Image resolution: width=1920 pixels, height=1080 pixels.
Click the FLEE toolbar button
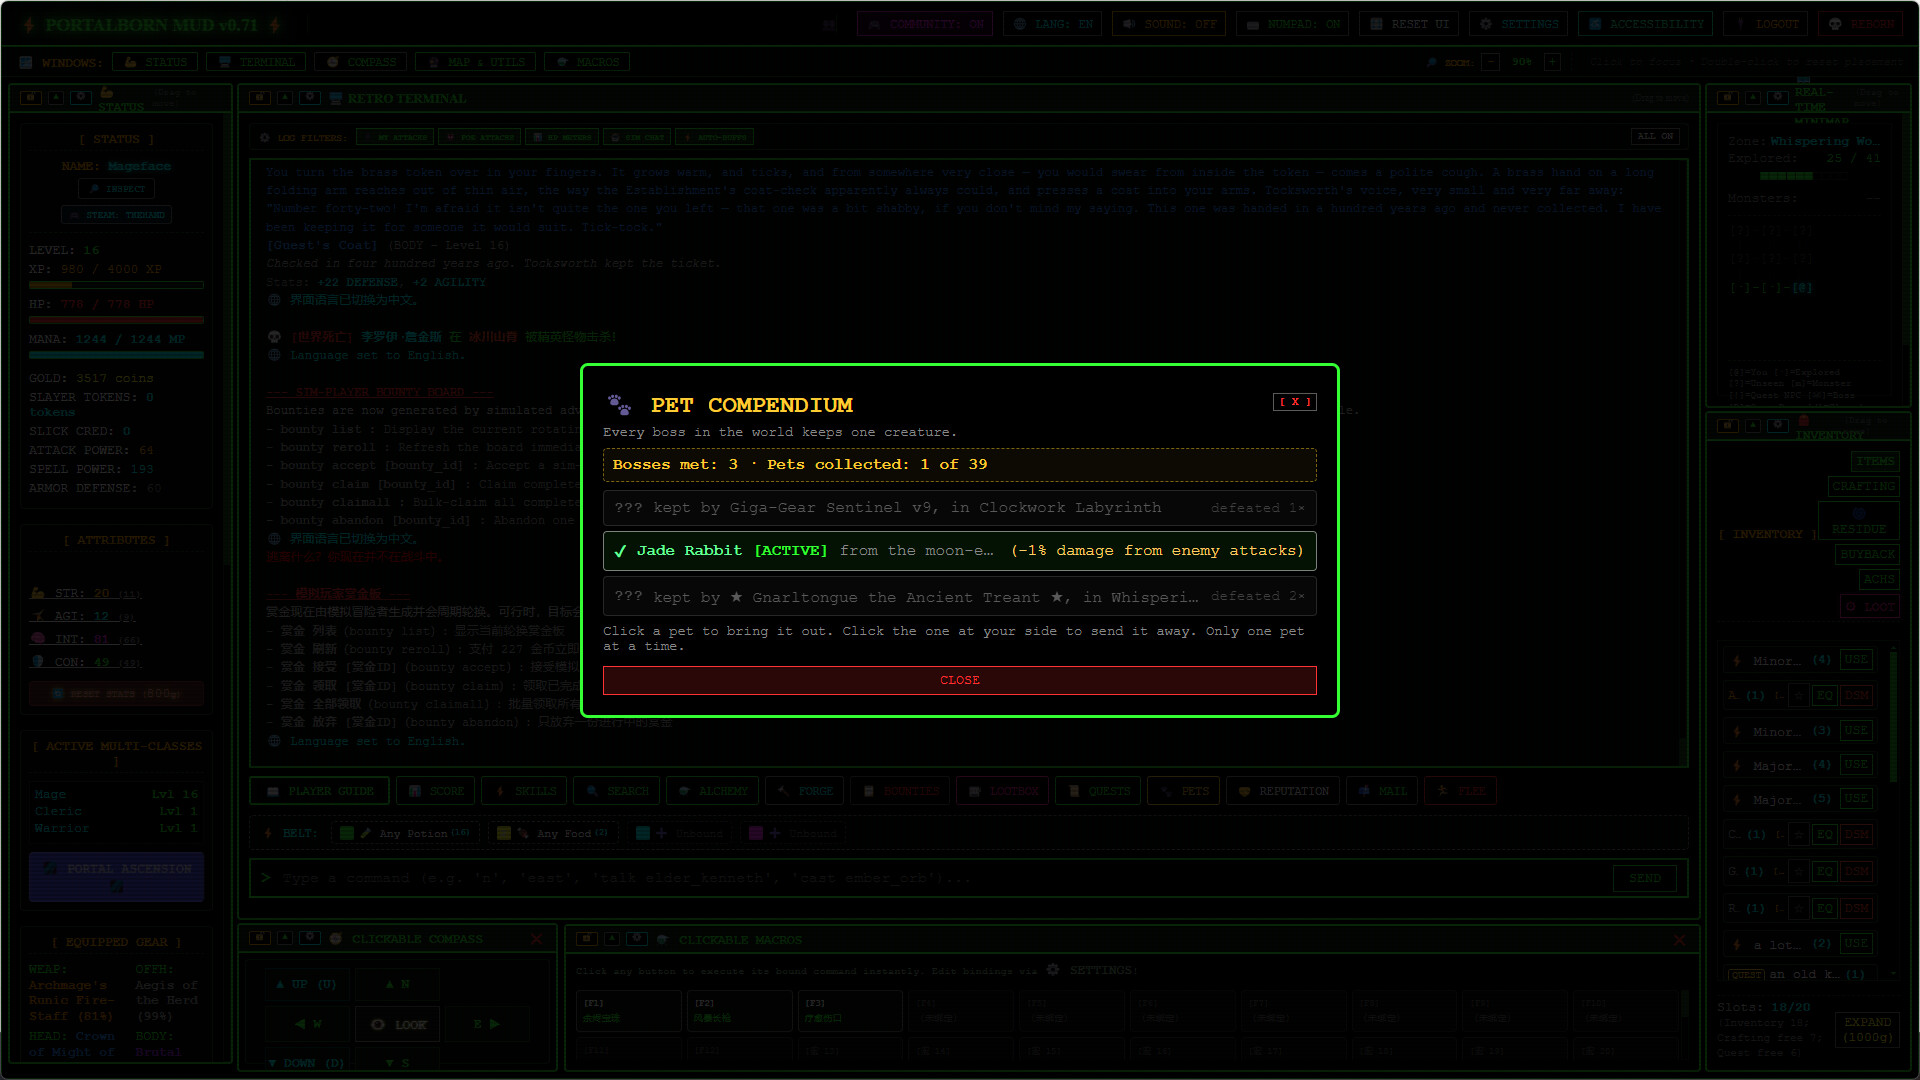[1461, 791]
